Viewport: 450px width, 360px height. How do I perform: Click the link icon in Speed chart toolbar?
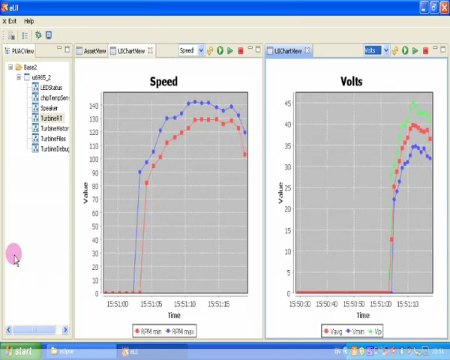[x=210, y=51]
